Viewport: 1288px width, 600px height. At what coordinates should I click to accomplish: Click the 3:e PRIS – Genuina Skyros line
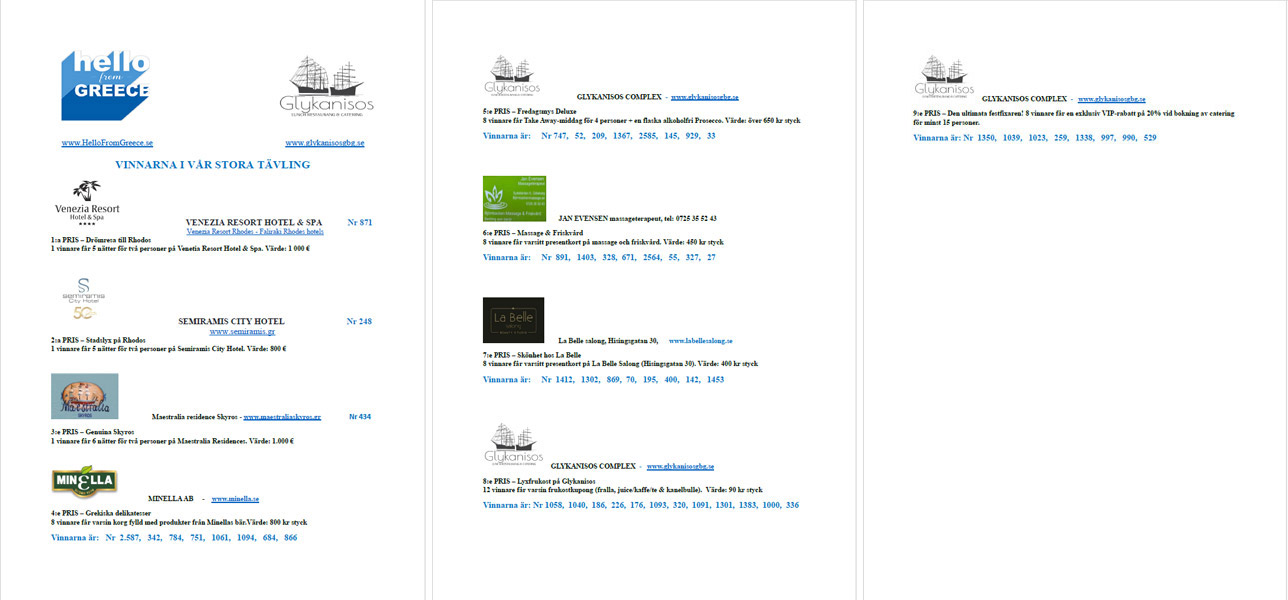[x=92, y=432]
